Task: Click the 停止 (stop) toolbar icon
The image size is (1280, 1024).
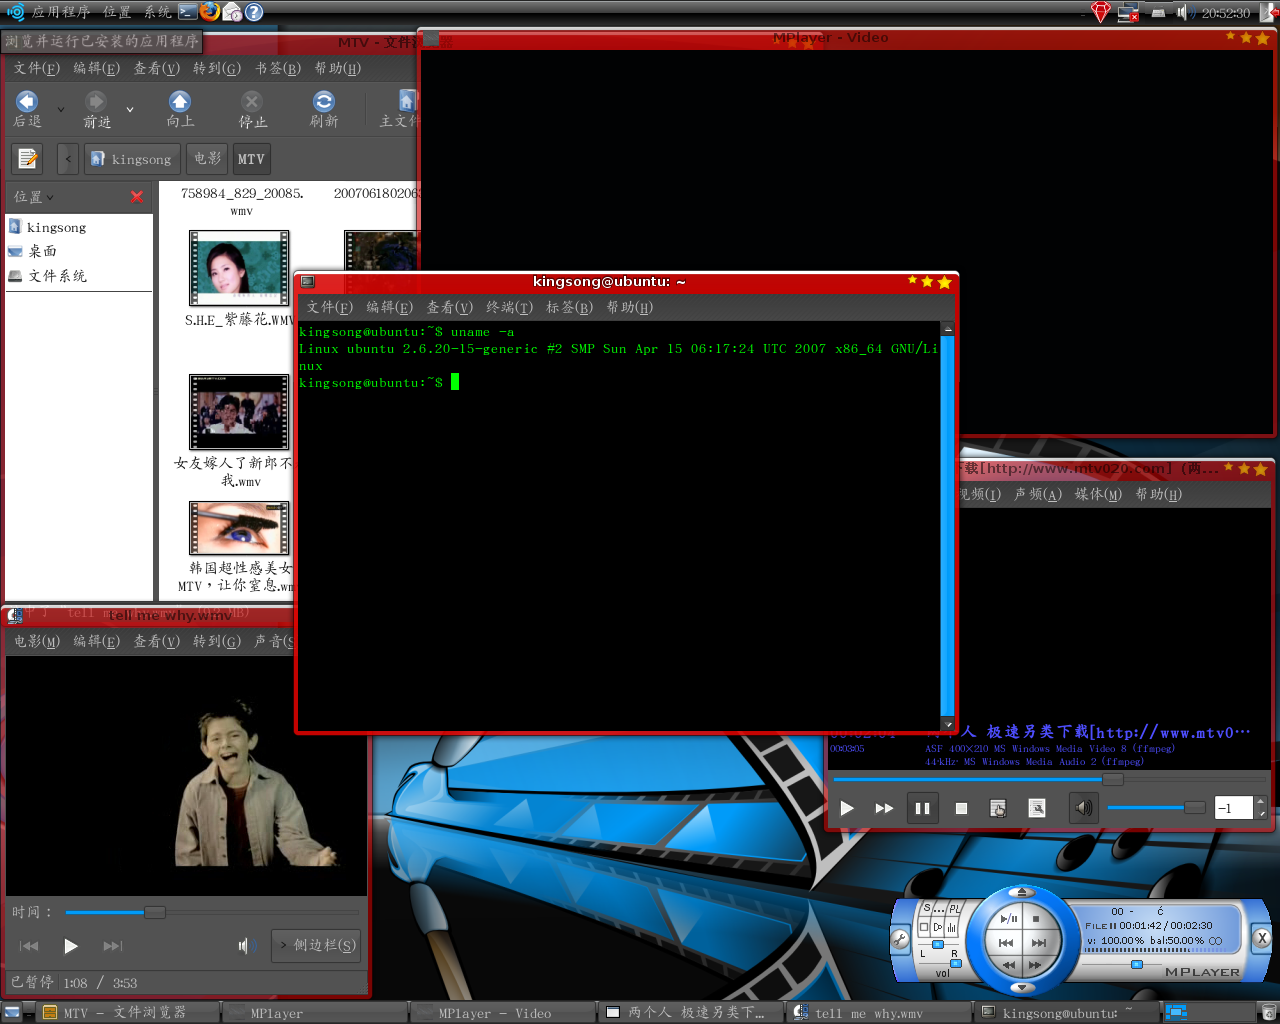Action: click(x=252, y=109)
